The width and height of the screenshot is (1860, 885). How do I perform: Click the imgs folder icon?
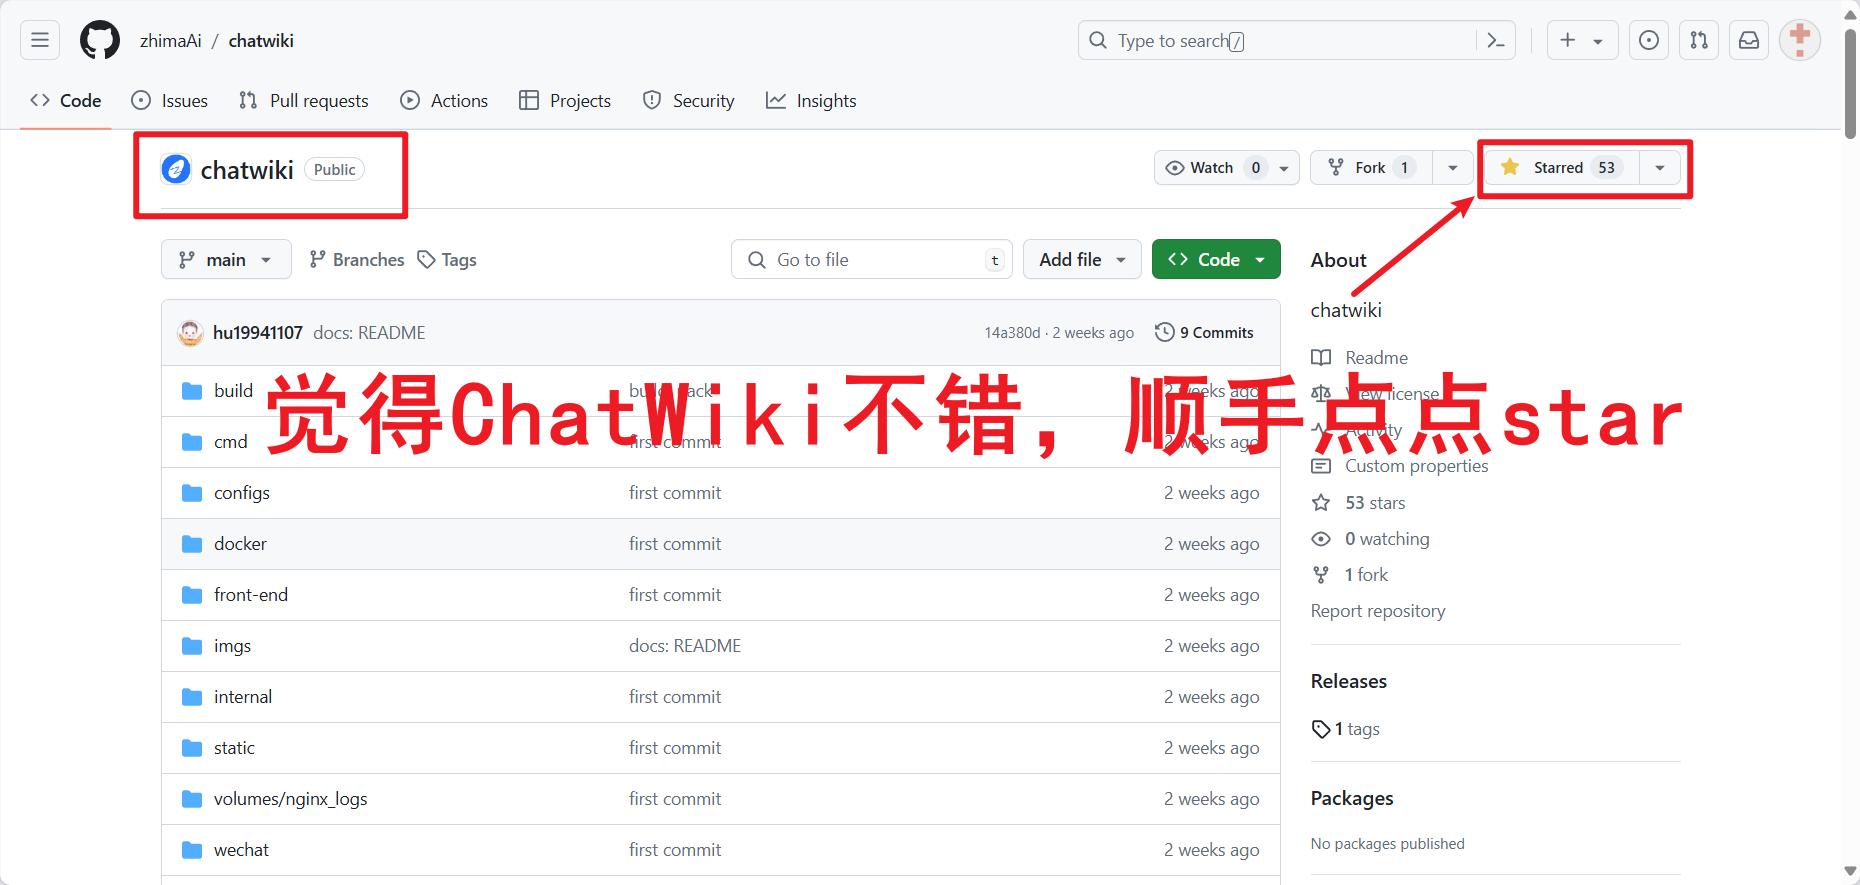pyautogui.click(x=192, y=646)
